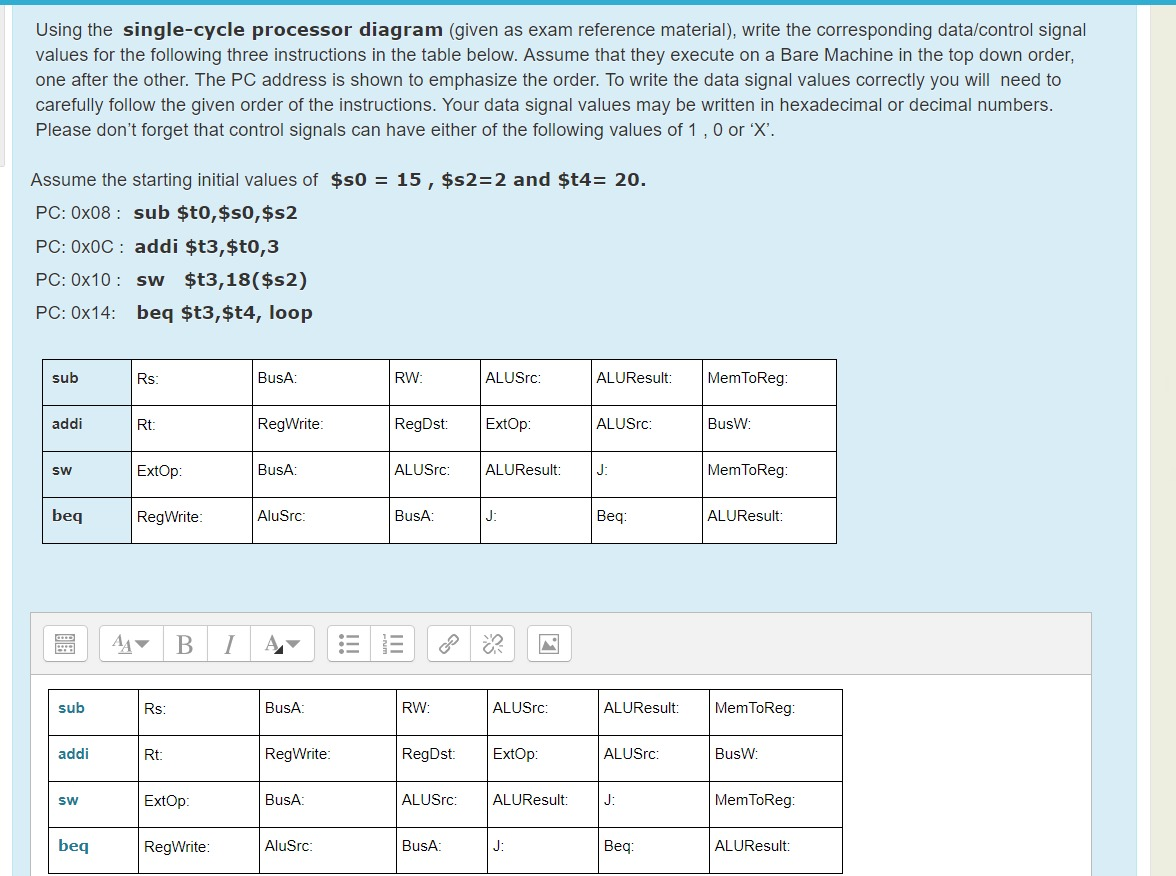Expand the toolbar with show more buttons
This screenshot has width=1176, height=876.
pos(65,643)
